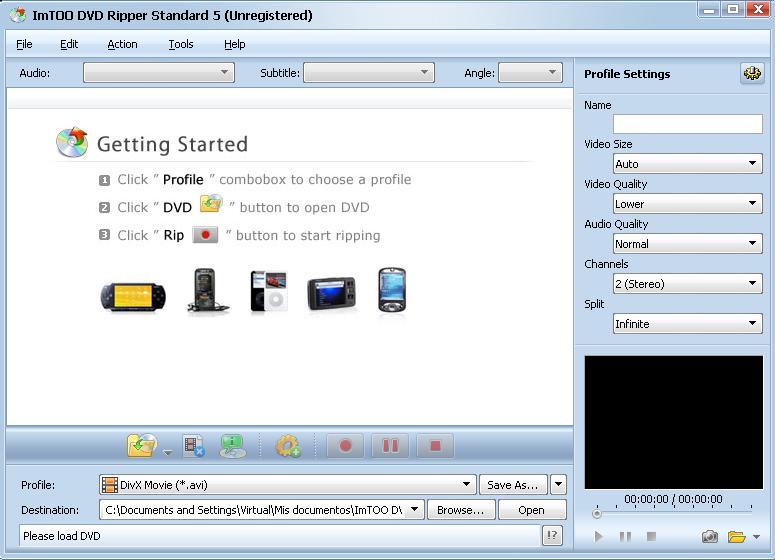Click the Pause ripping toolbar button
775x560 pixels.
pos(390,446)
